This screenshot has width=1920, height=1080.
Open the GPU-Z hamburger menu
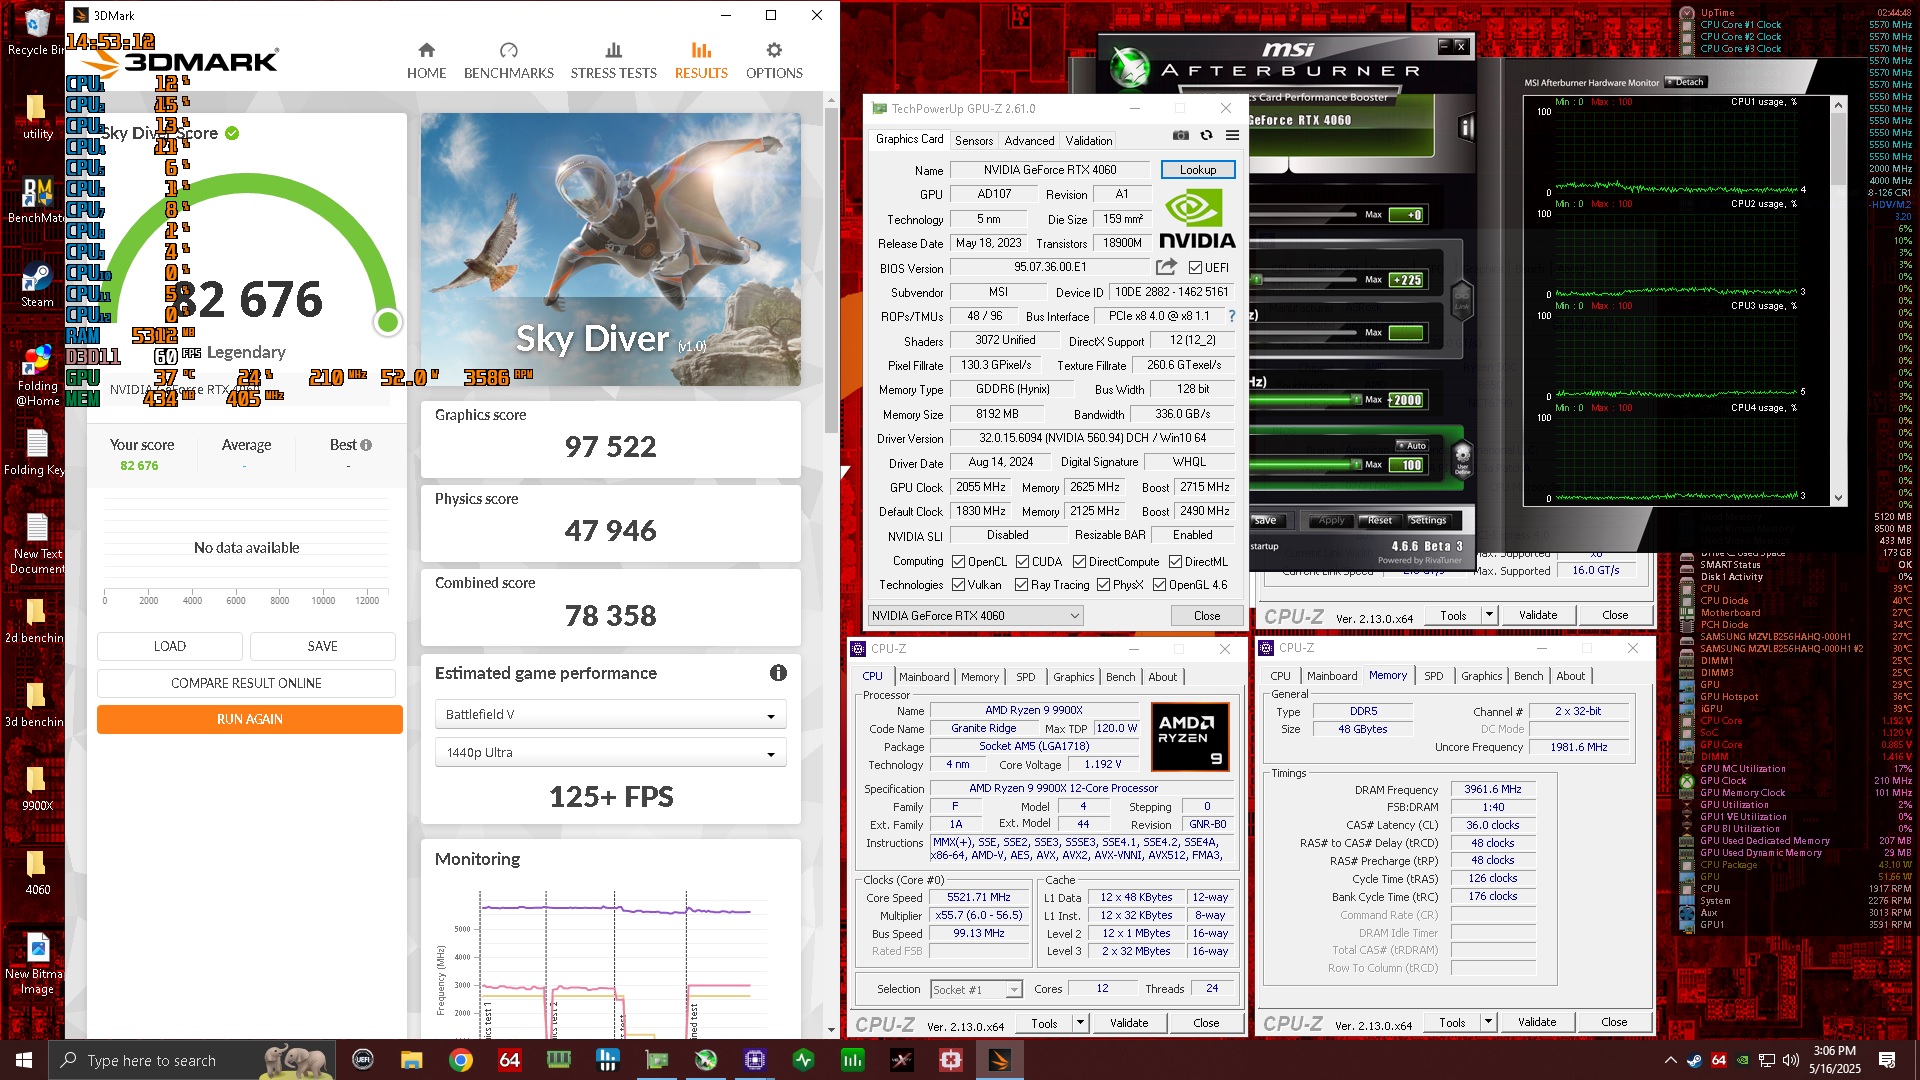point(1232,135)
